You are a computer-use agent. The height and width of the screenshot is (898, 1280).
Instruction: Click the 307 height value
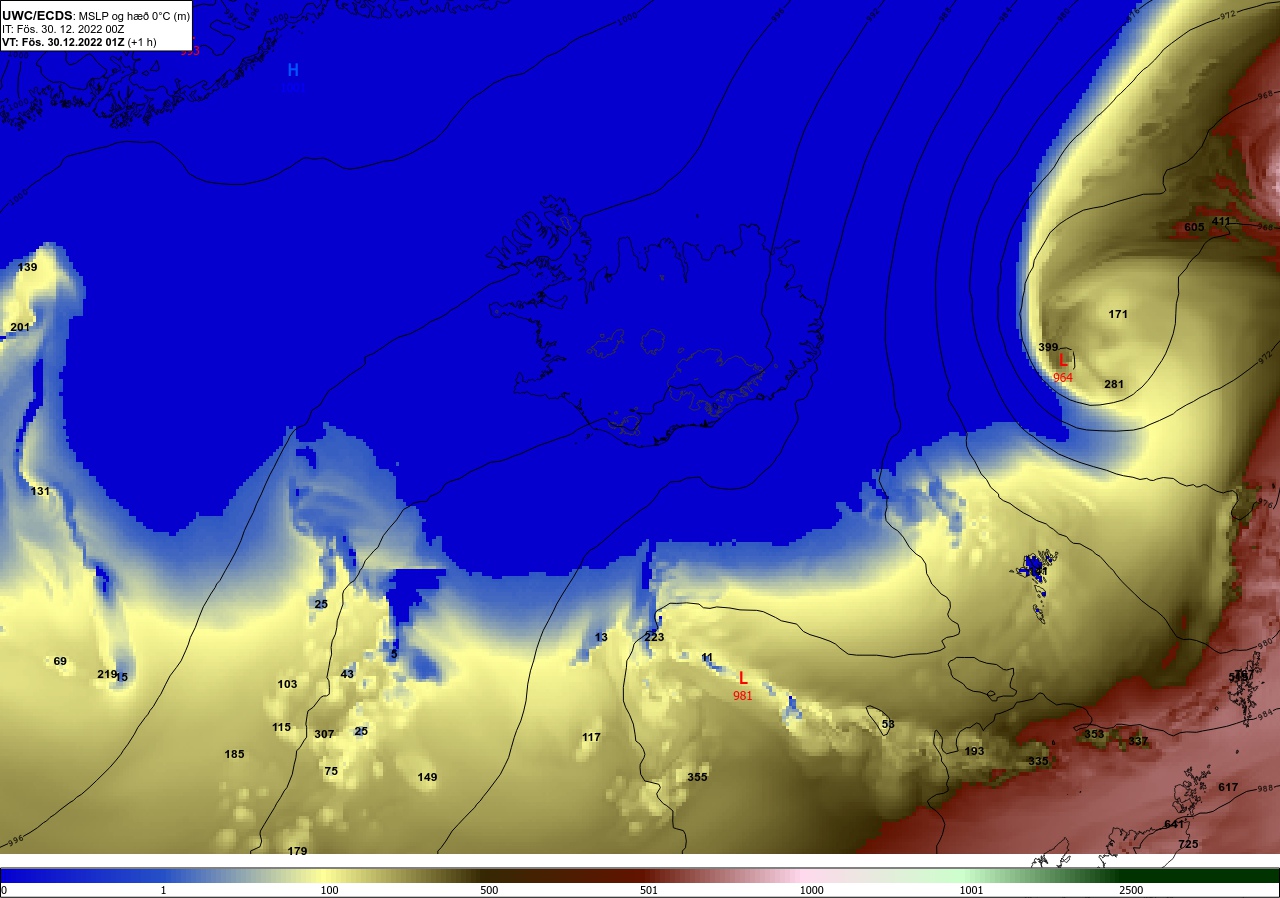coord(324,735)
